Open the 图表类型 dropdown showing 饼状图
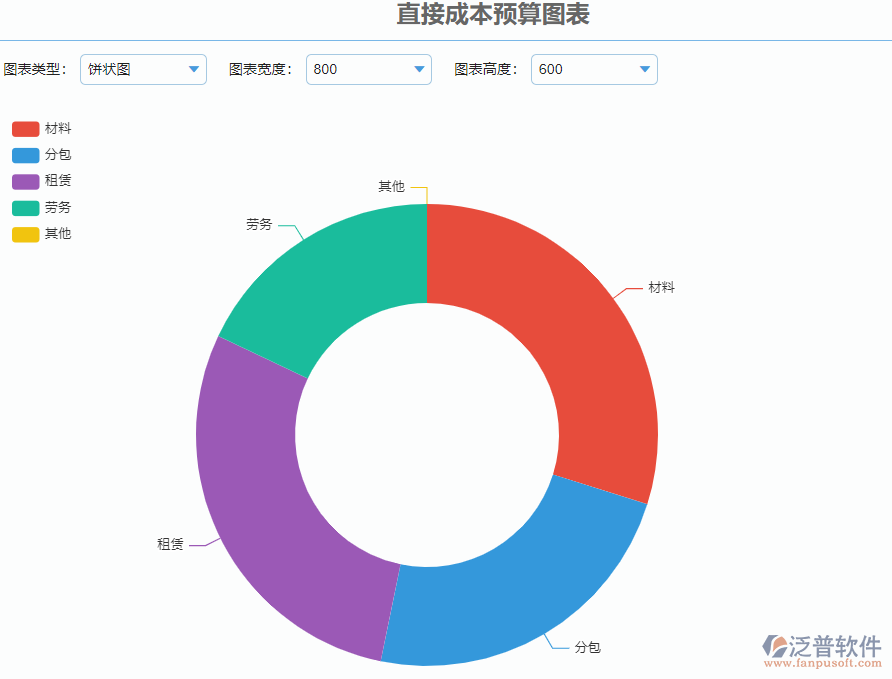The height and width of the screenshot is (679, 892). (x=143, y=69)
